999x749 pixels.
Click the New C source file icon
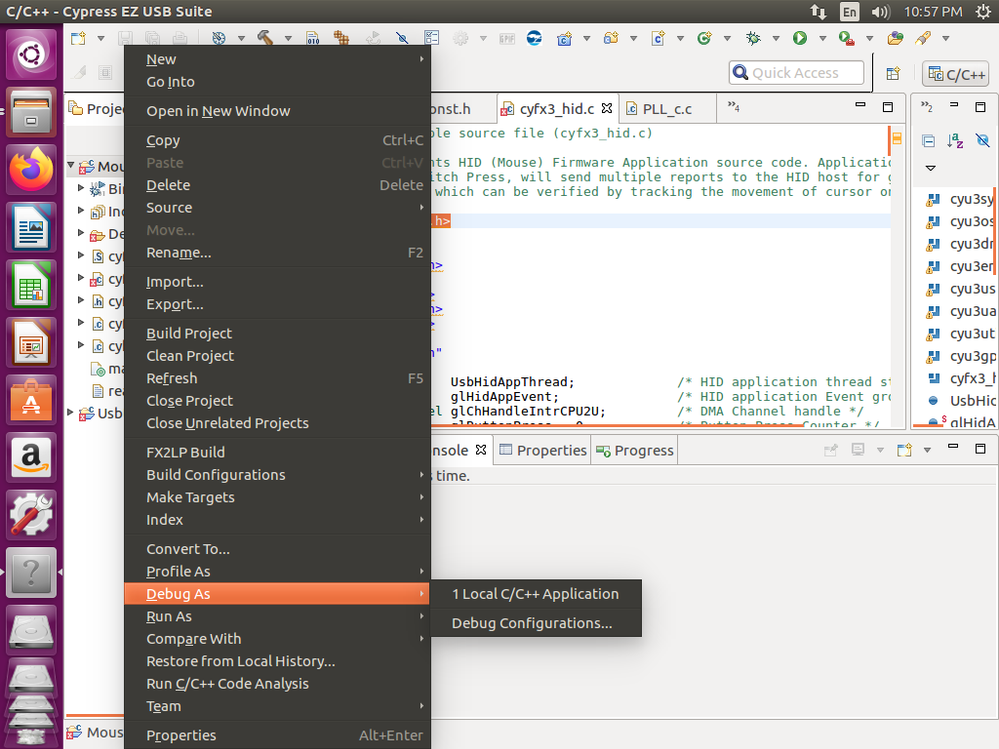pyautogui.click(x=658, y=38)
